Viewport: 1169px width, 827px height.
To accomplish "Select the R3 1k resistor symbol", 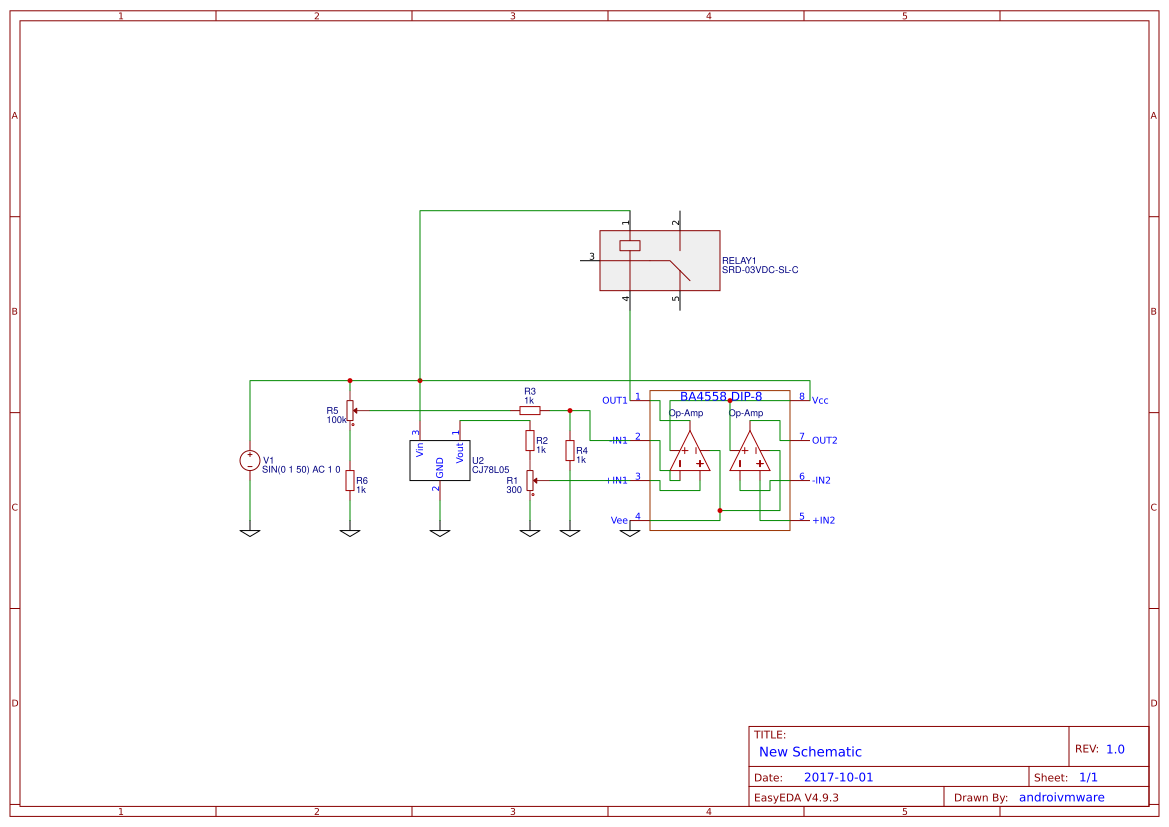I will tap(529, 409).
